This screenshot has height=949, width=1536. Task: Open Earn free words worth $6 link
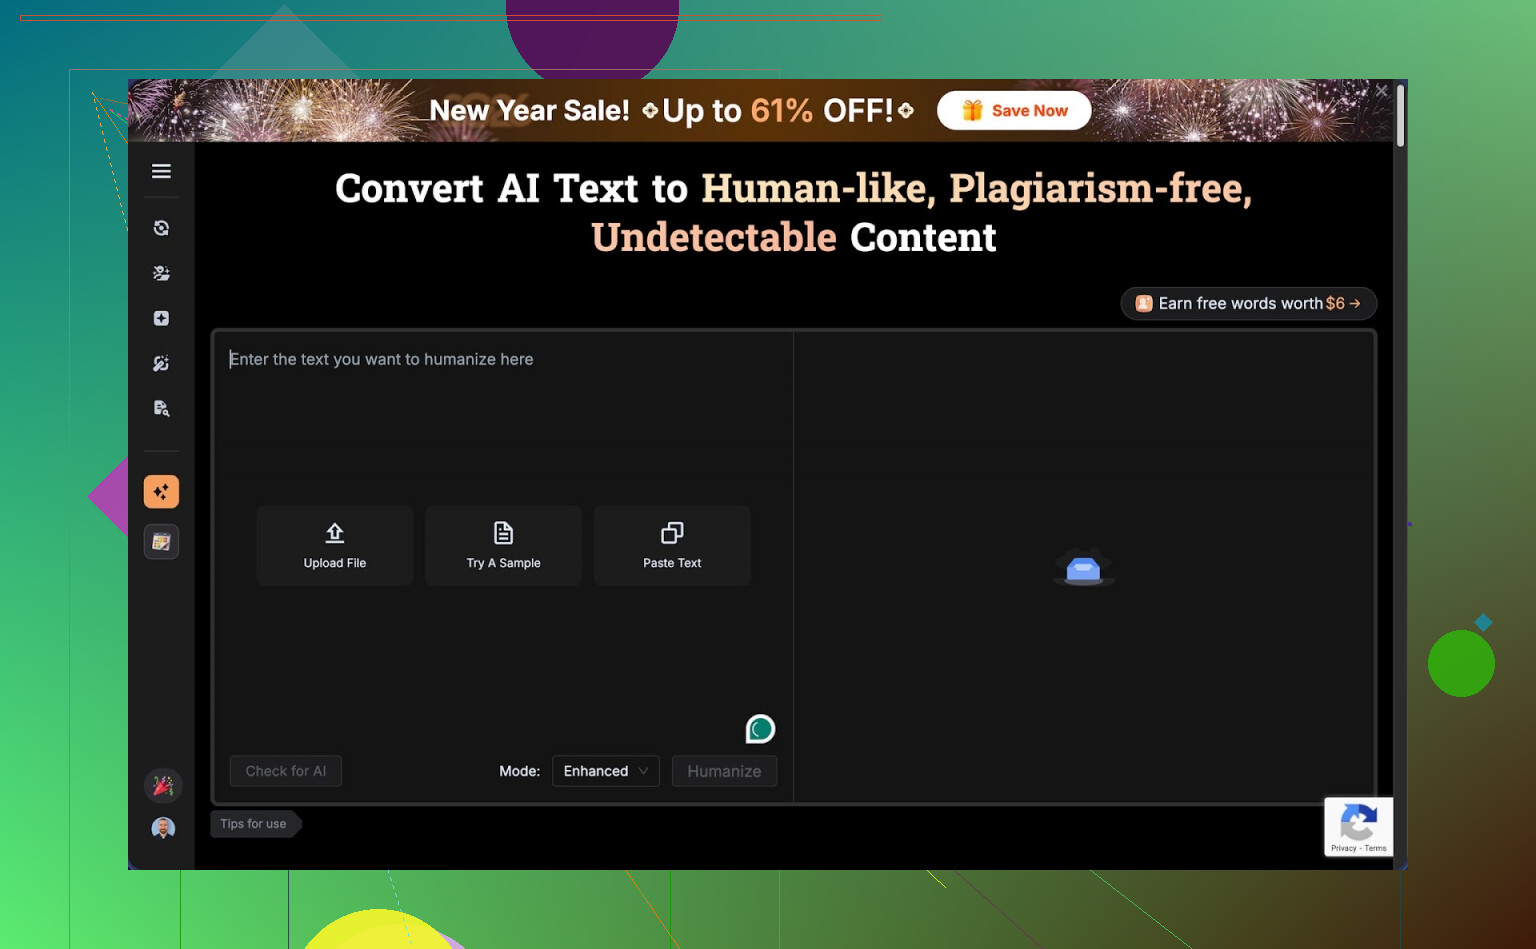click(x=1248, y=303)
